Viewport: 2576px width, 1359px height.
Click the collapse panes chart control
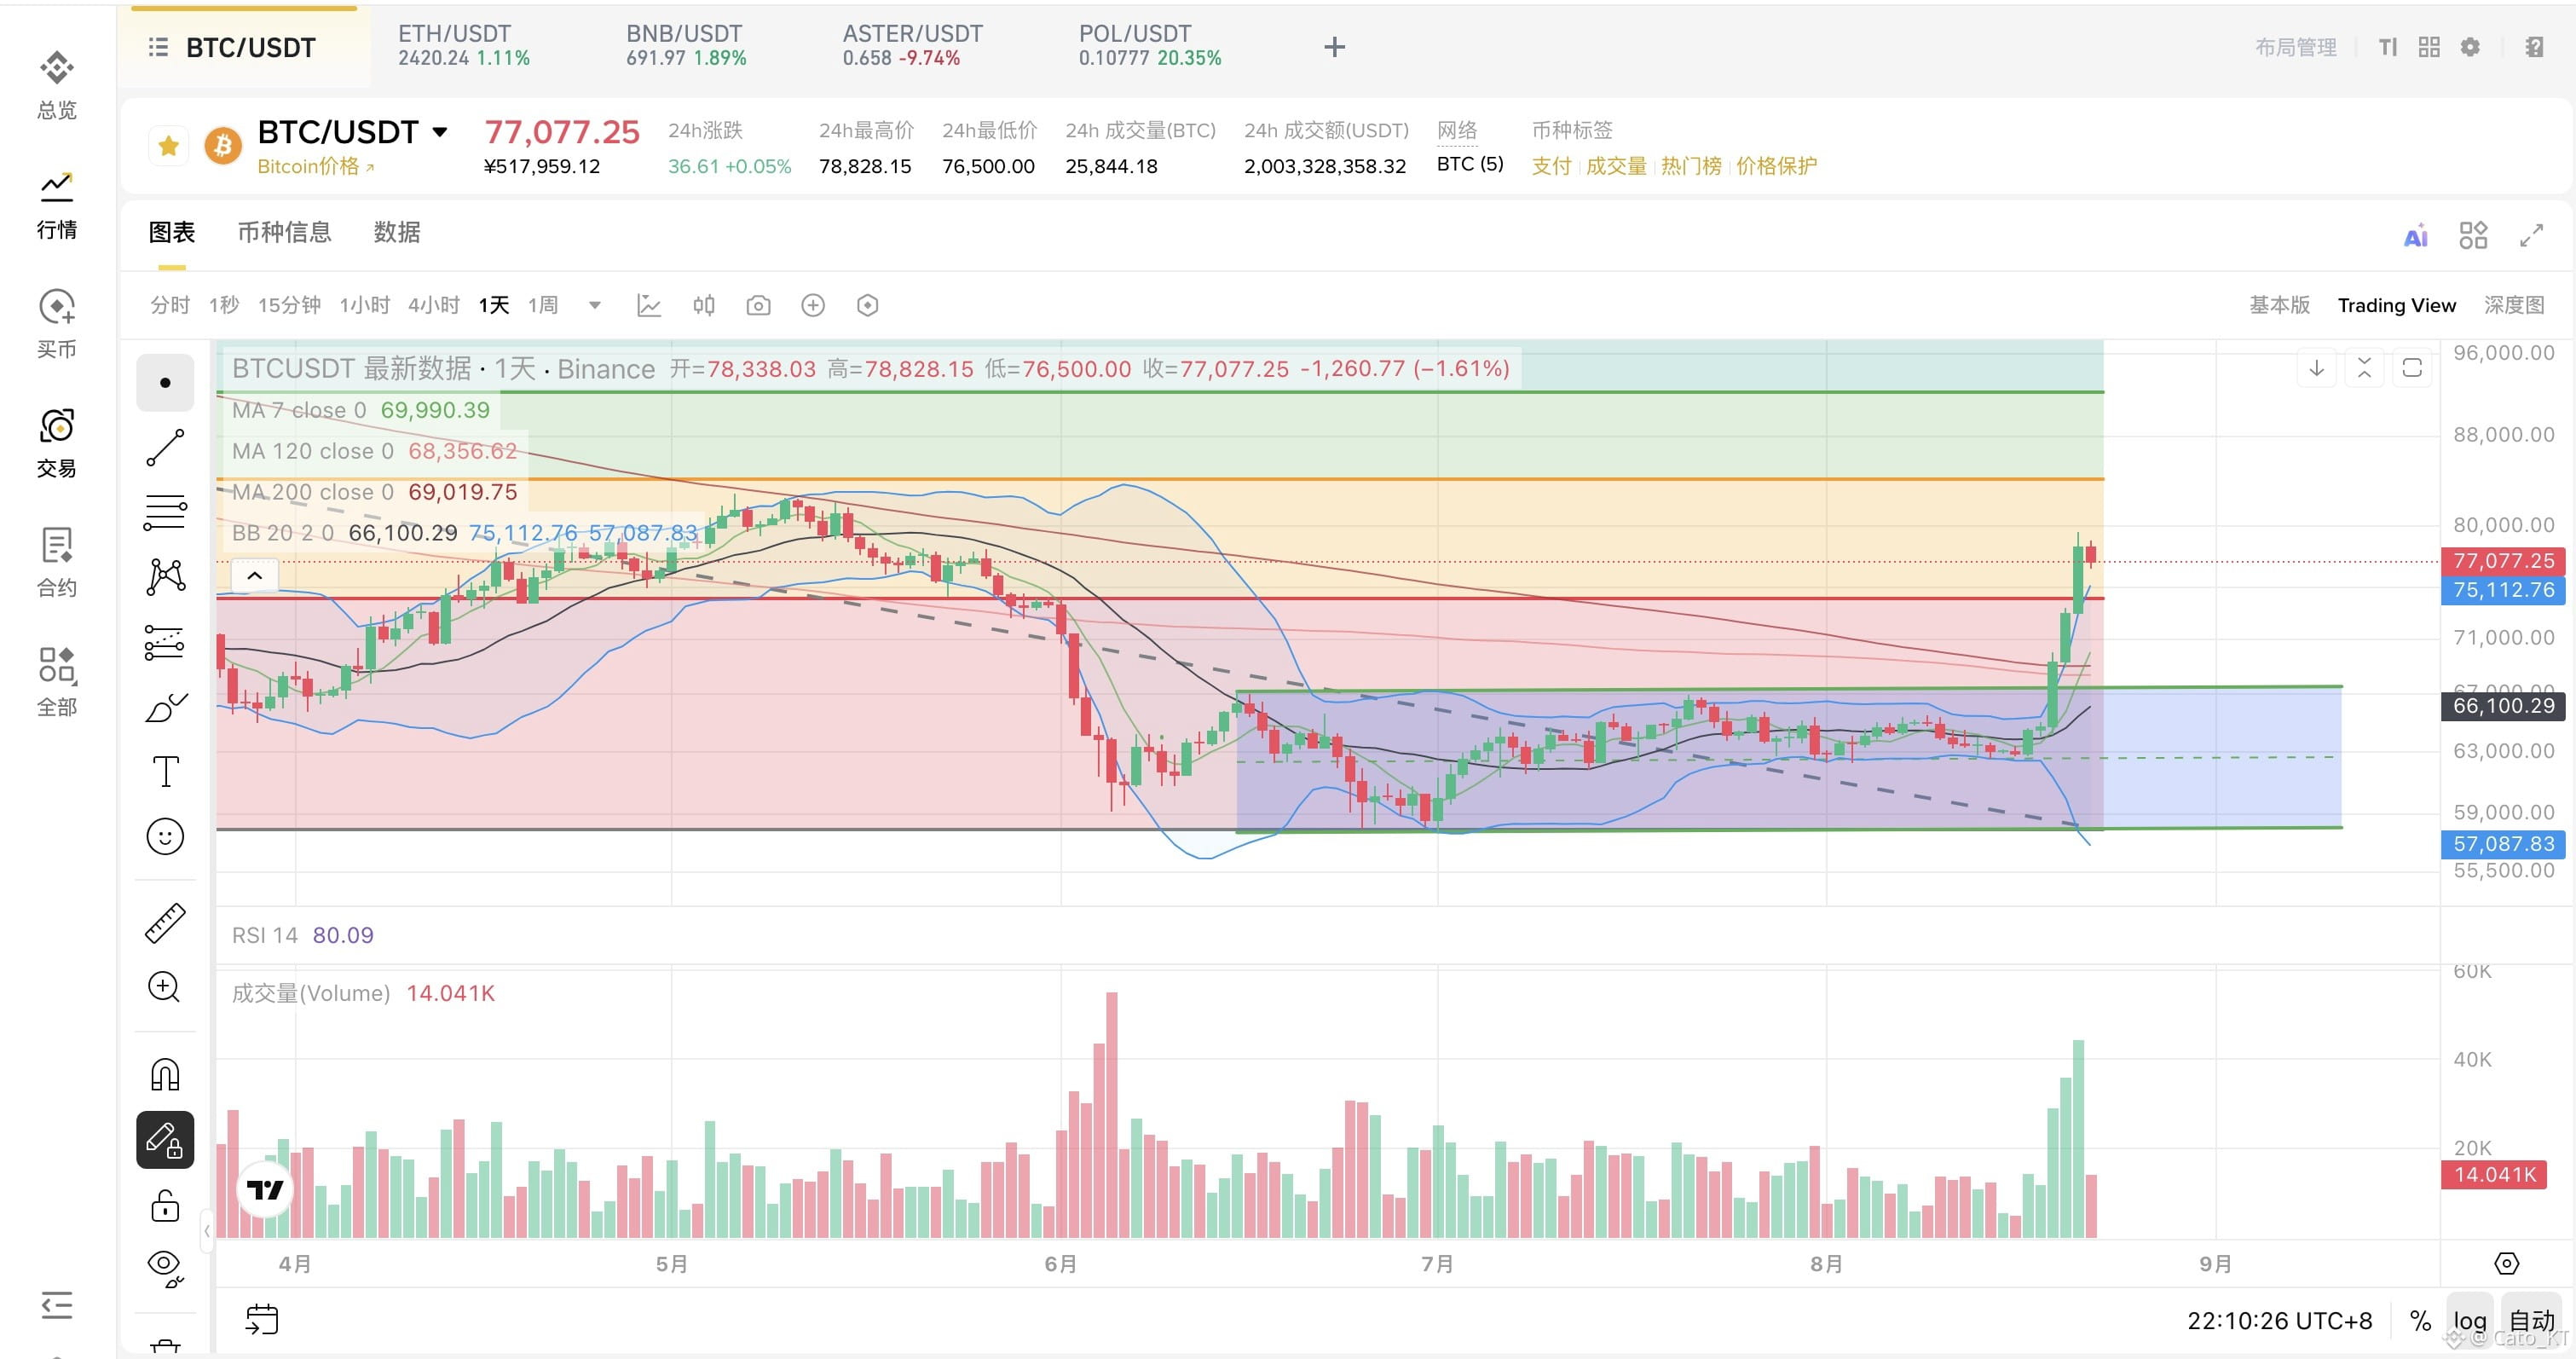(x=2364, y=368)
